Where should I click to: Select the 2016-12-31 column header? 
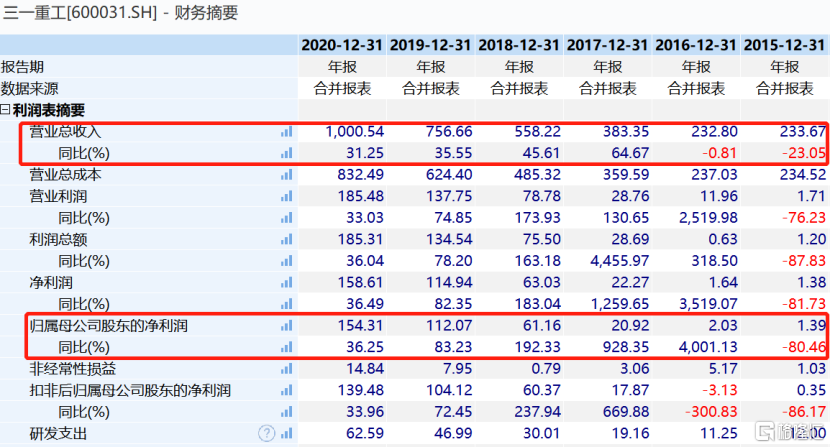pyautogui.click(x=696, y=46)
